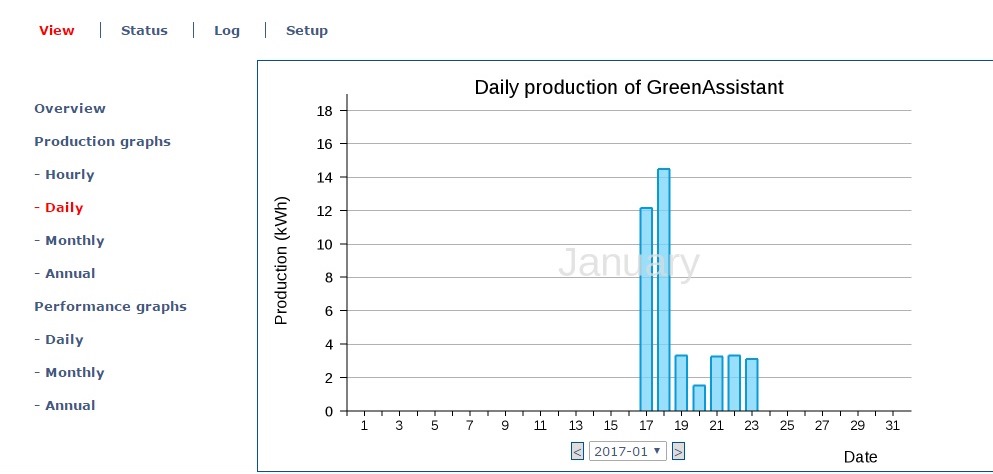
Task: Open Performance graphs section link
Action: click(110, 306)
